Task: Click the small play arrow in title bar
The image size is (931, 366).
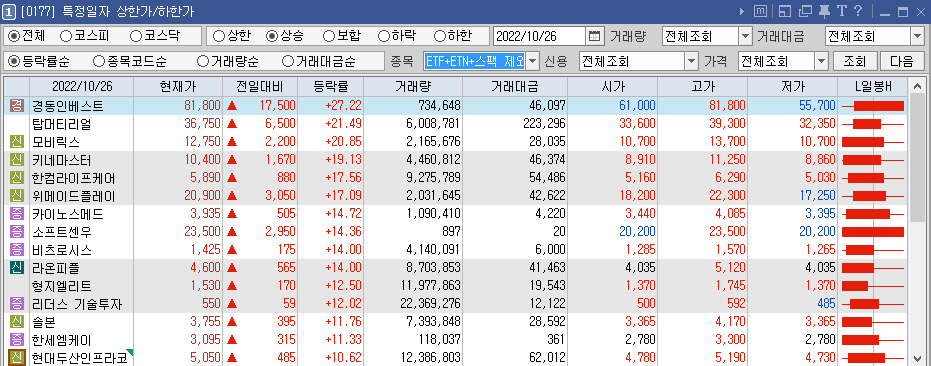Action: click(x=742, y=11)
